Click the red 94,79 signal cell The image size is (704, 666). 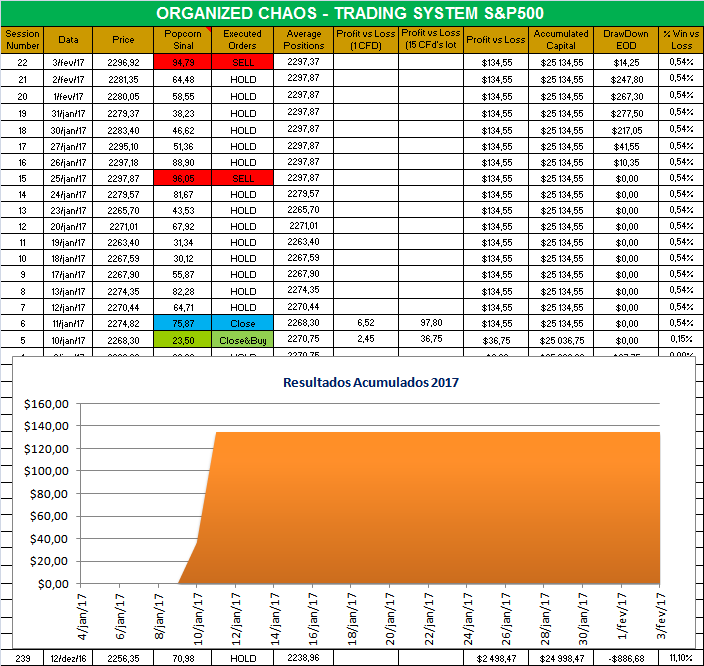(x=182, y=62)
